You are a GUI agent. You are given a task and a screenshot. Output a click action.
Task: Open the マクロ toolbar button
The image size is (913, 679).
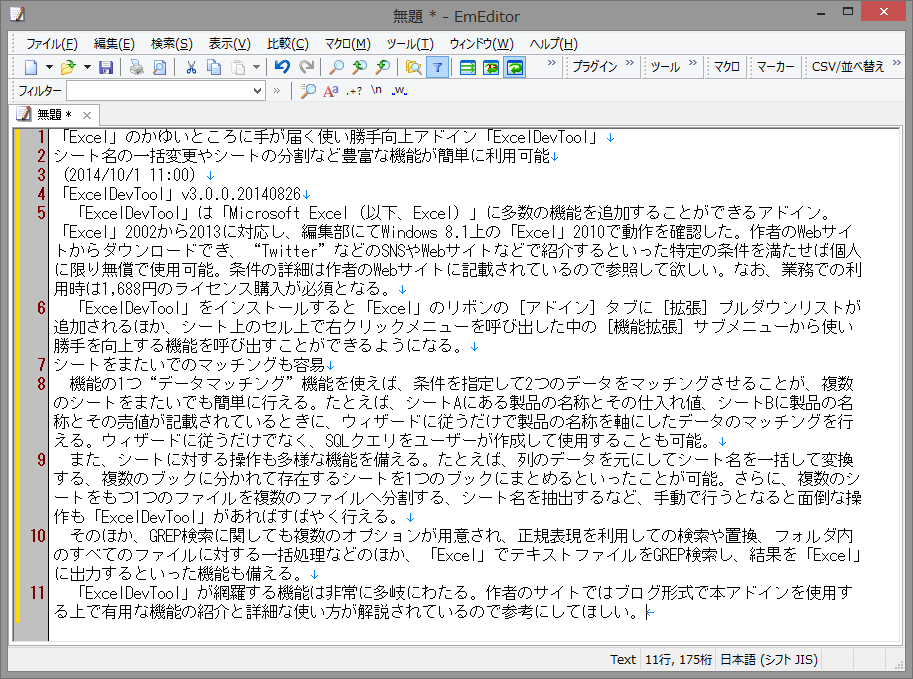(727, 67)
